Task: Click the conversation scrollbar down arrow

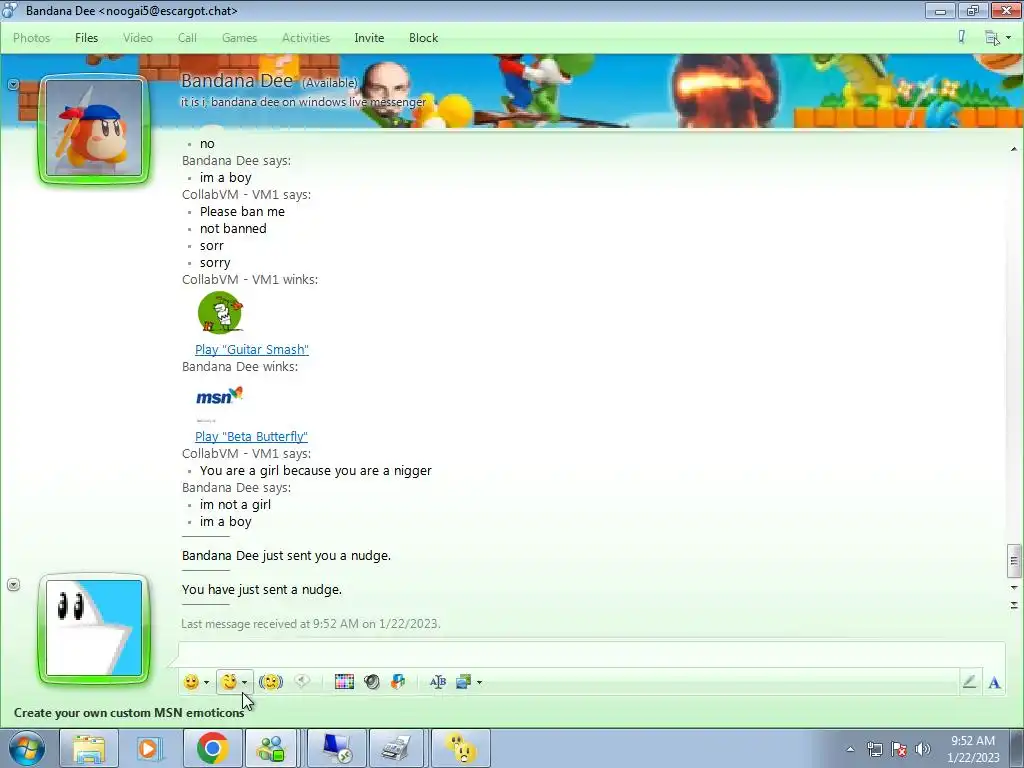Action: coord(1014,588)
